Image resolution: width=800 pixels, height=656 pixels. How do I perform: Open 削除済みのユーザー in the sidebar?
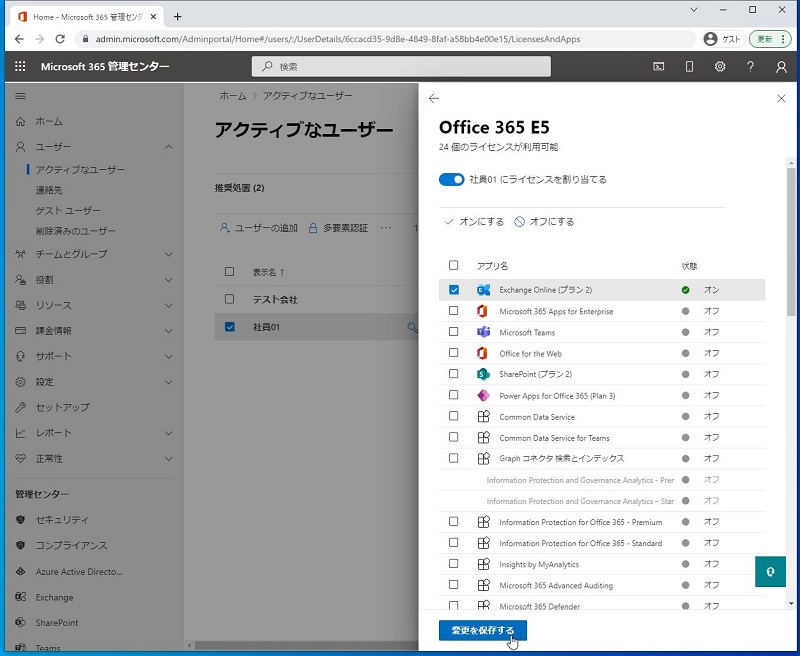[x=76, y=231]
